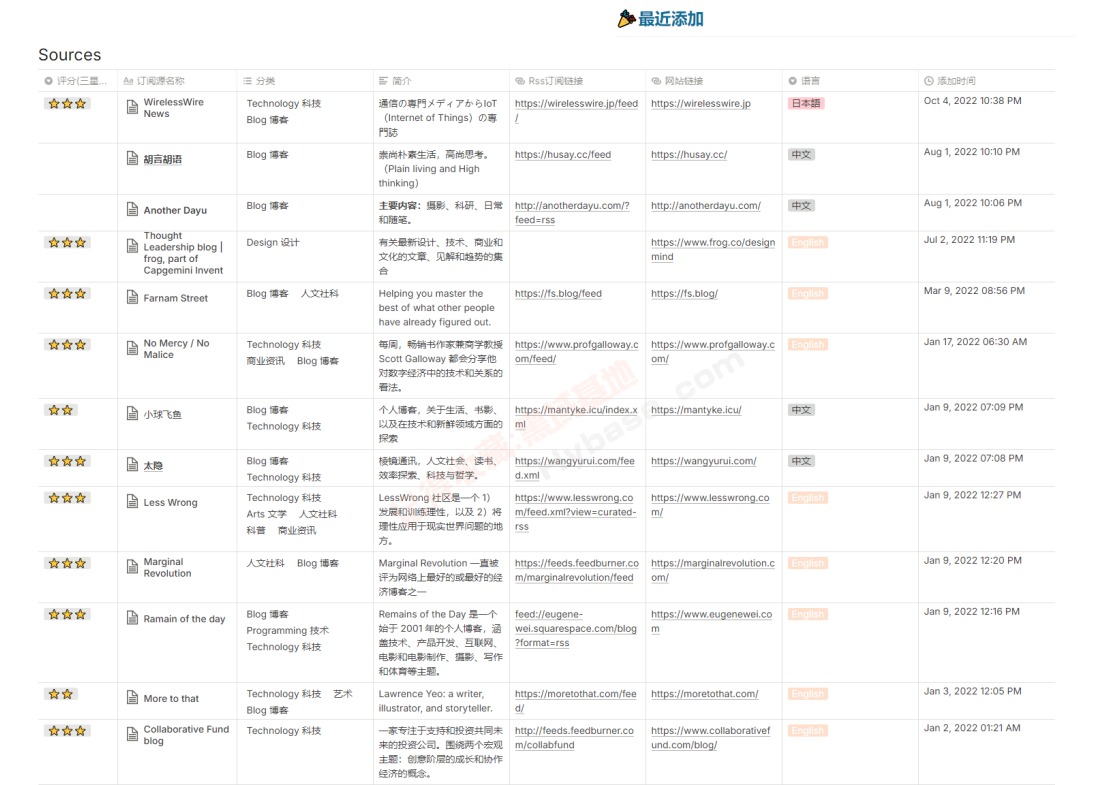
Task: Click the three-star rating for Collaborative Fund blog
Action: pos(67,731)
